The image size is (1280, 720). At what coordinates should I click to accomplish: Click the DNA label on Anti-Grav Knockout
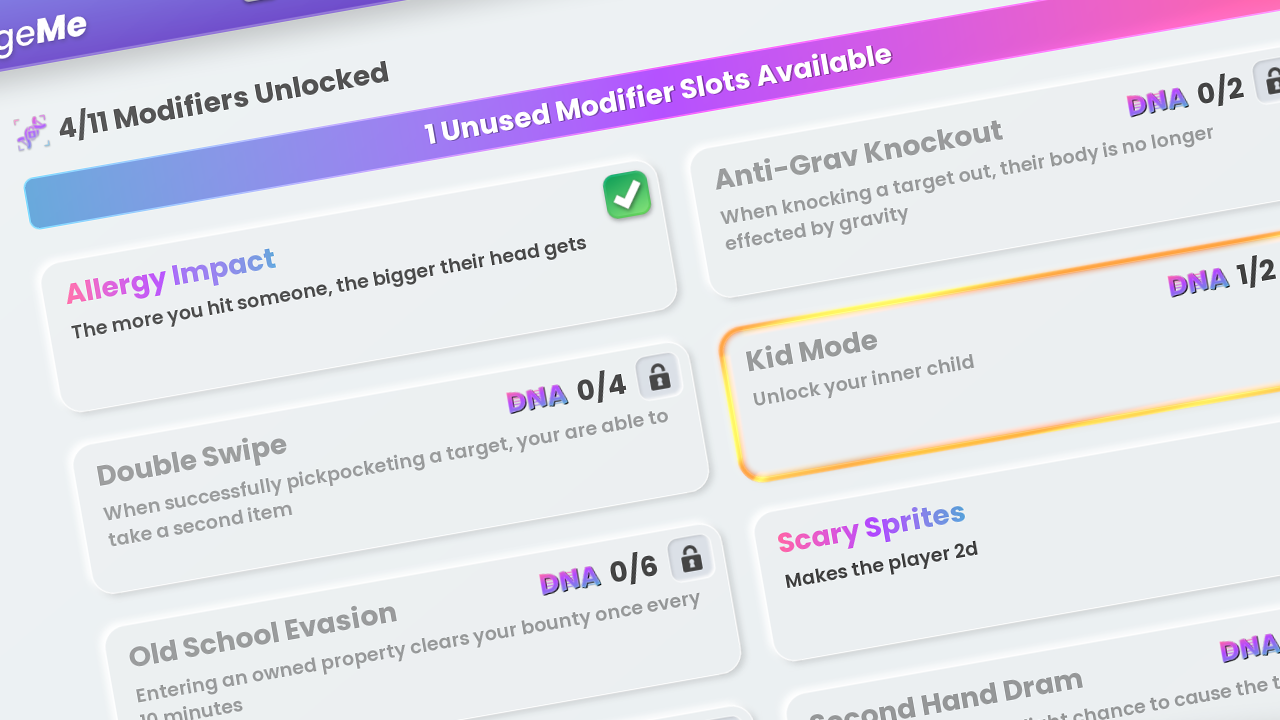1158,101
